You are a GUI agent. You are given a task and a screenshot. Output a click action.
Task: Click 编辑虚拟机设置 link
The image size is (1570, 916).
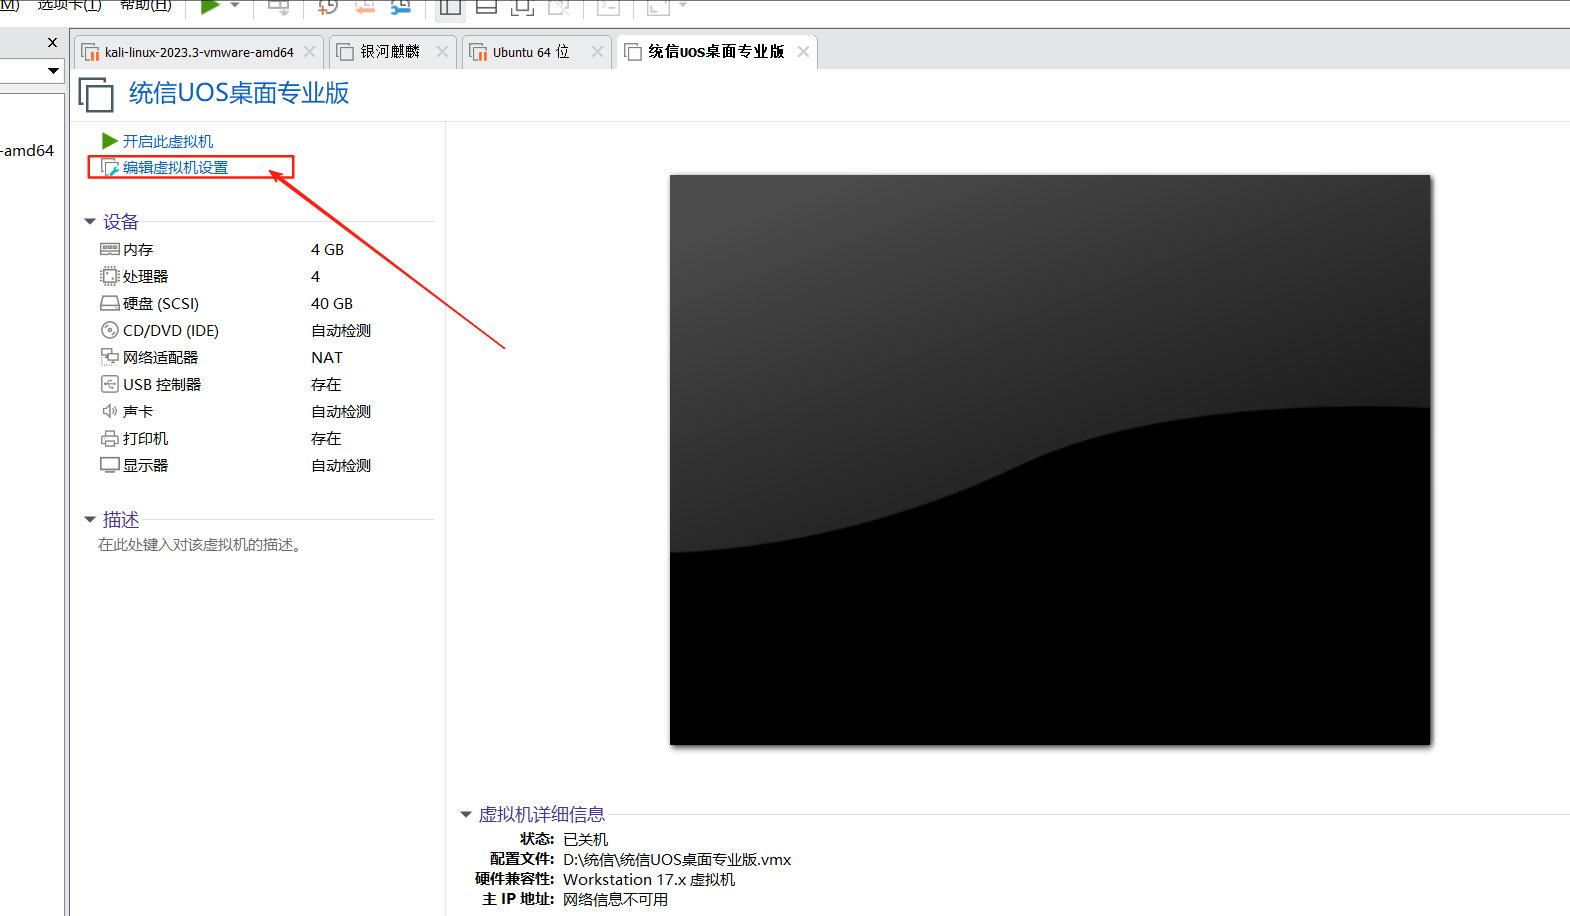click(x=176, y=168)
